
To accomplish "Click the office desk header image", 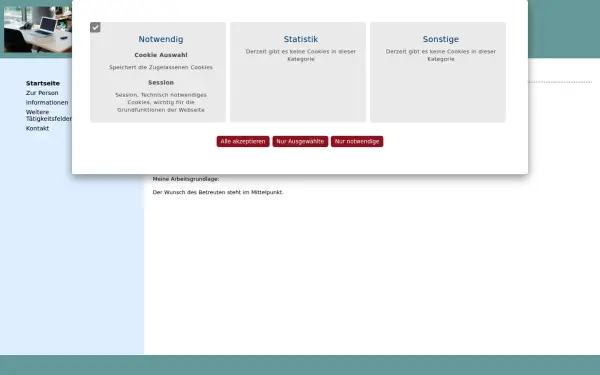I will 38,29.
